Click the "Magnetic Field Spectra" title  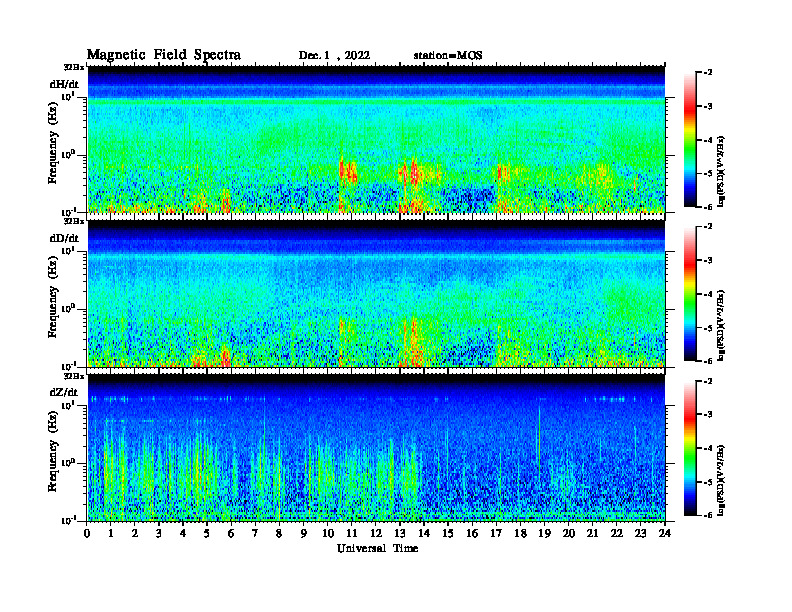tap(164, 55)
